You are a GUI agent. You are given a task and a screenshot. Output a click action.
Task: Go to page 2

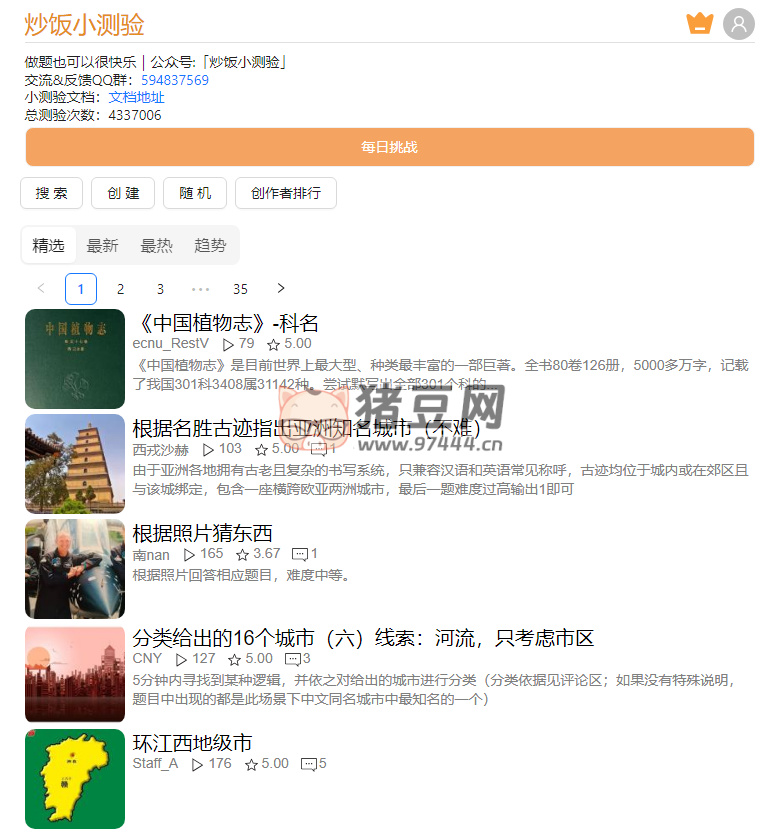click(x=120, y=289)
